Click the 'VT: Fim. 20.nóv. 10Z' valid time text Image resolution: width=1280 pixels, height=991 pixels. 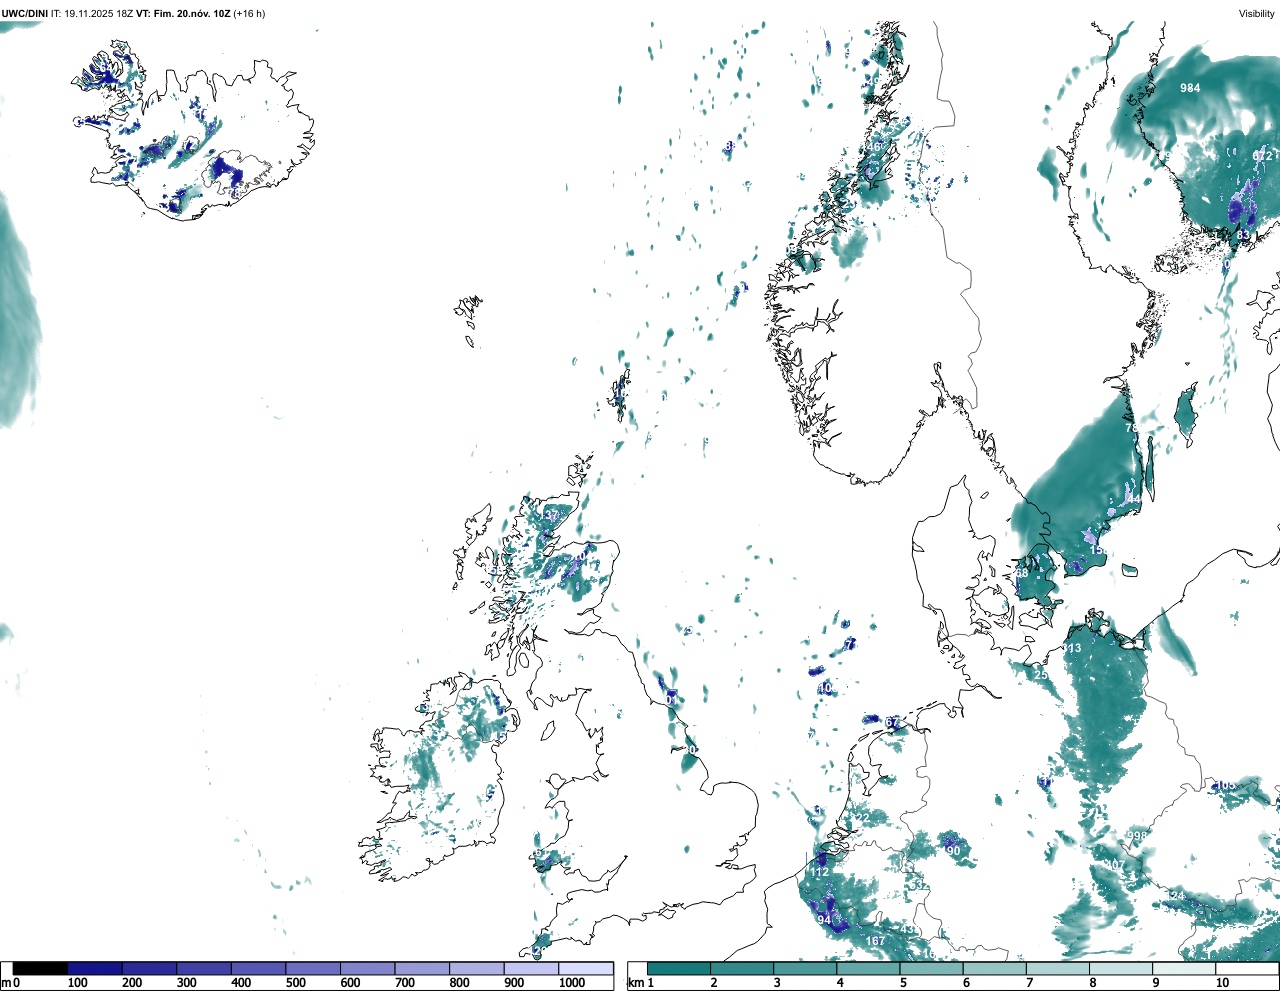click(182, 14)
